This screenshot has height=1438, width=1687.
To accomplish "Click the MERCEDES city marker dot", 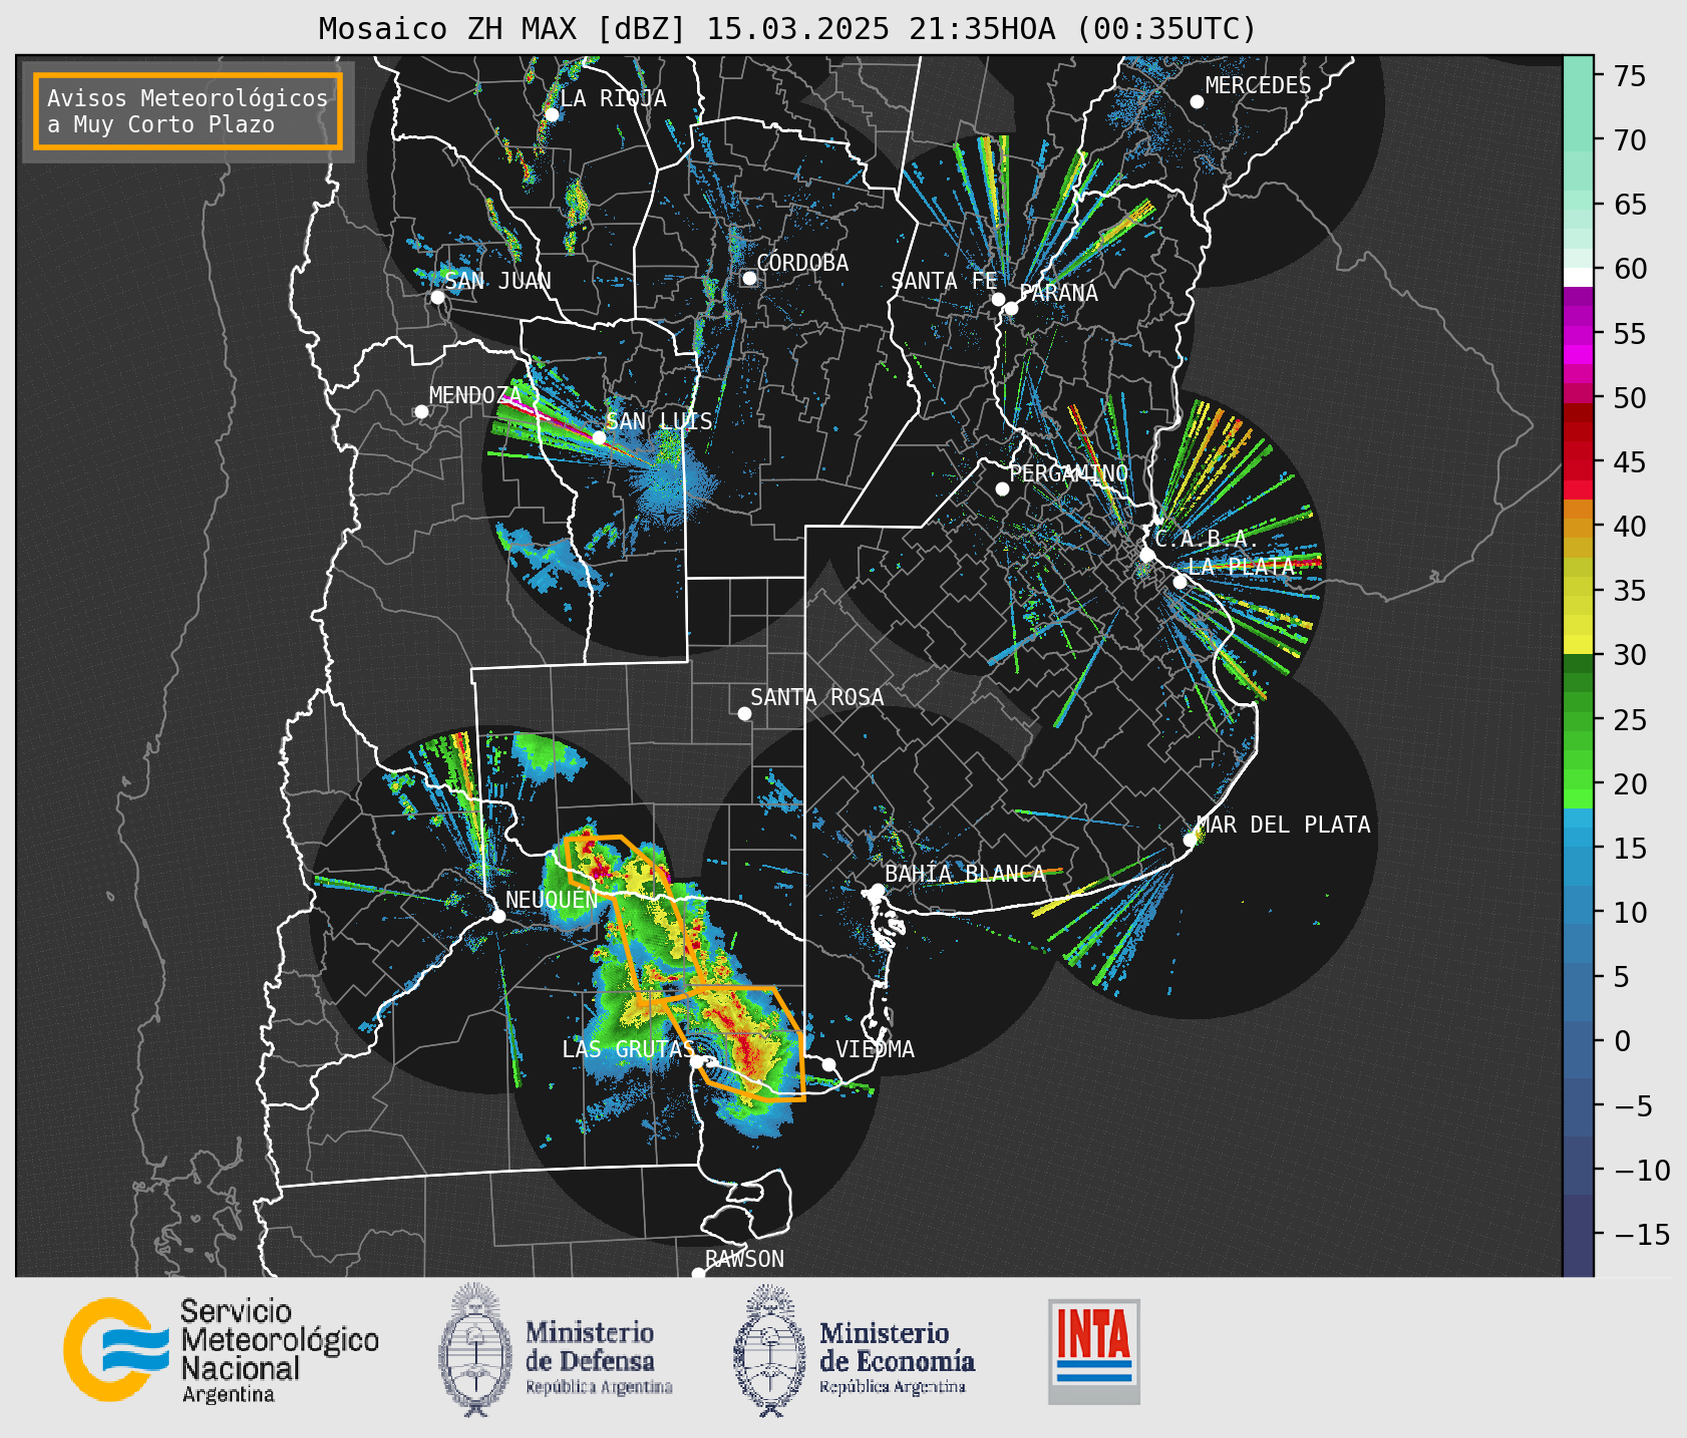I will [1196, 102].
